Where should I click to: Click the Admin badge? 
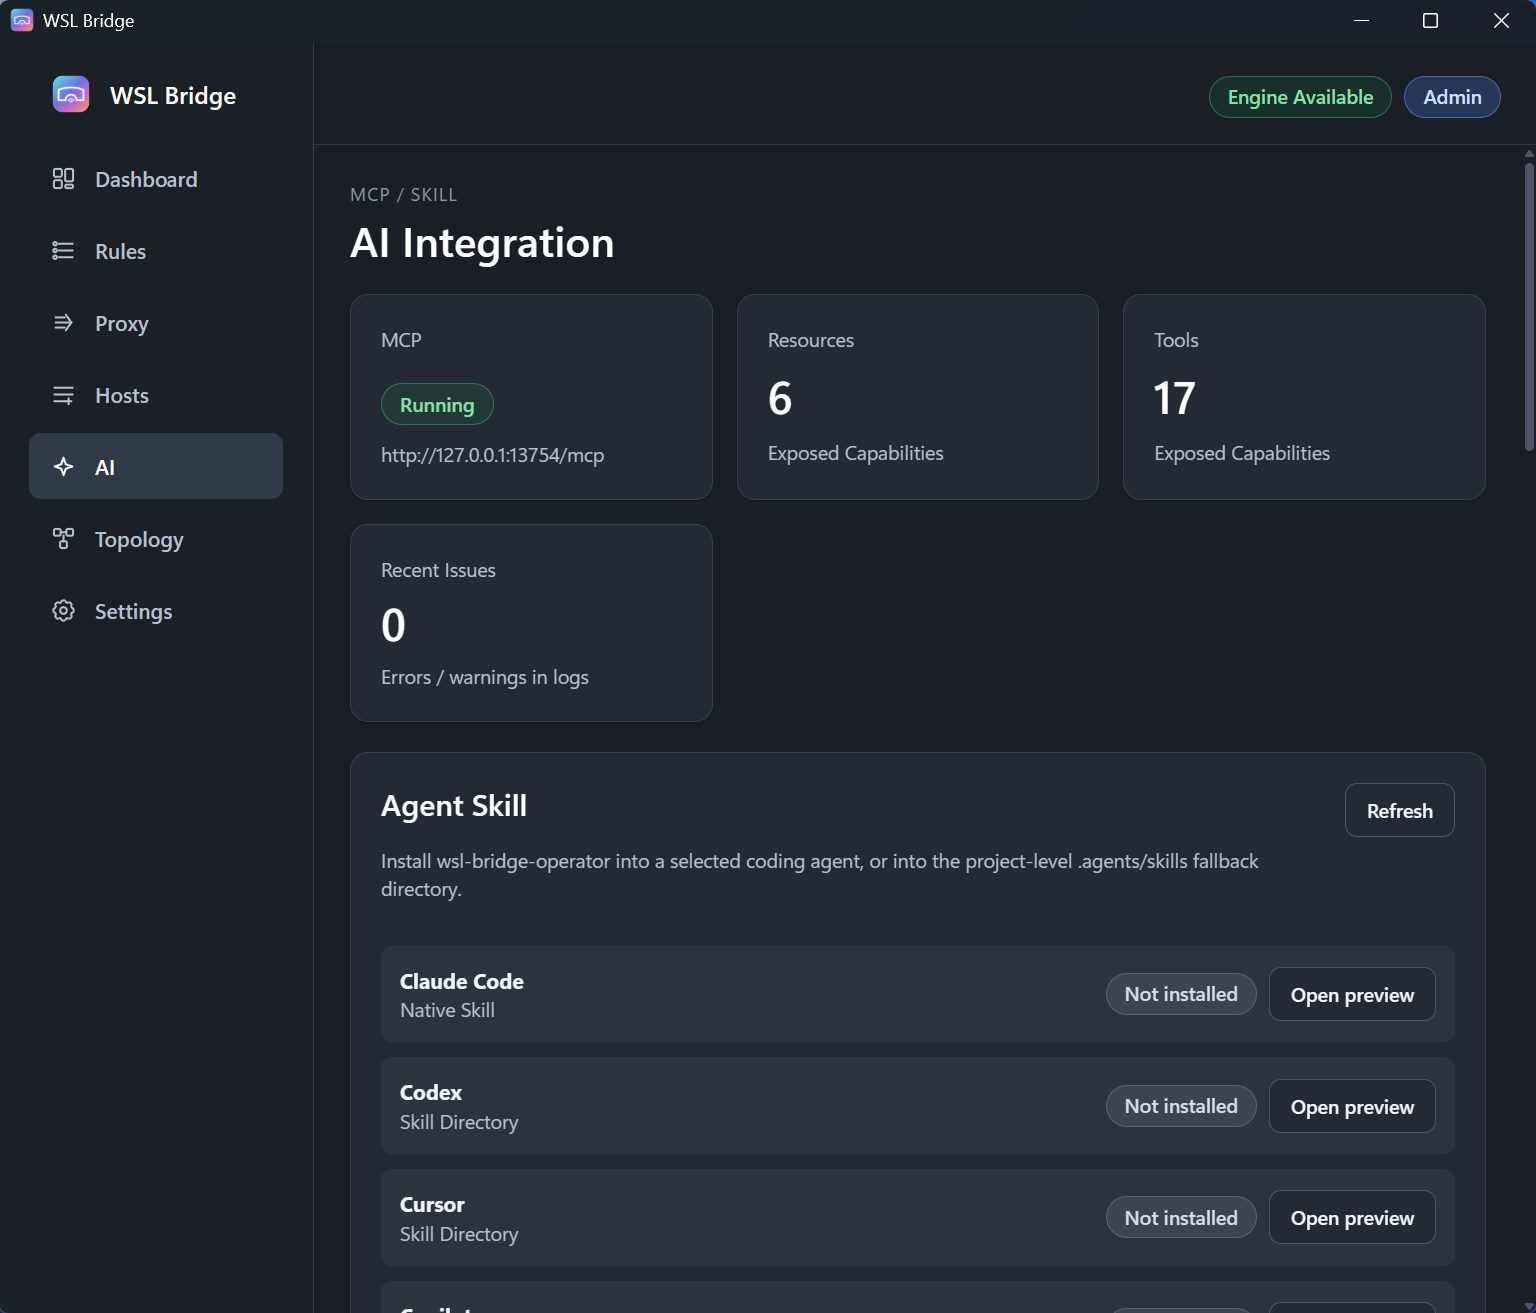tap(1452, 97)
